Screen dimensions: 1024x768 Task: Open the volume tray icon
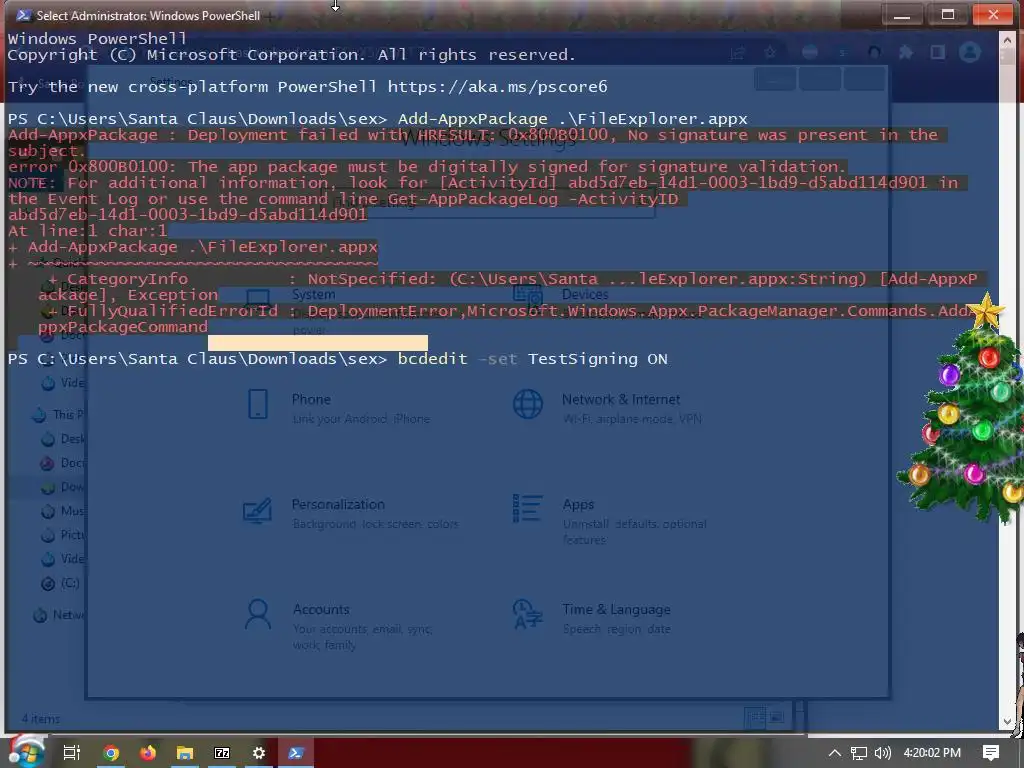pyautogui.click(x=882, y=753)
